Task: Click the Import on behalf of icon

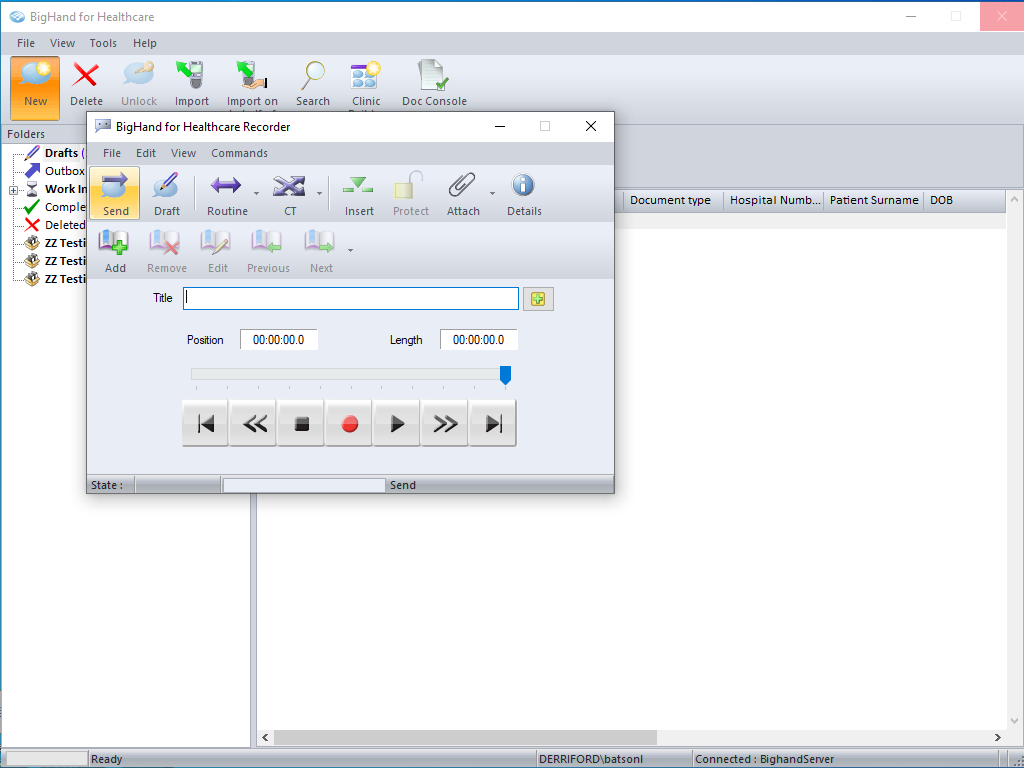Action: coord(251,75)
